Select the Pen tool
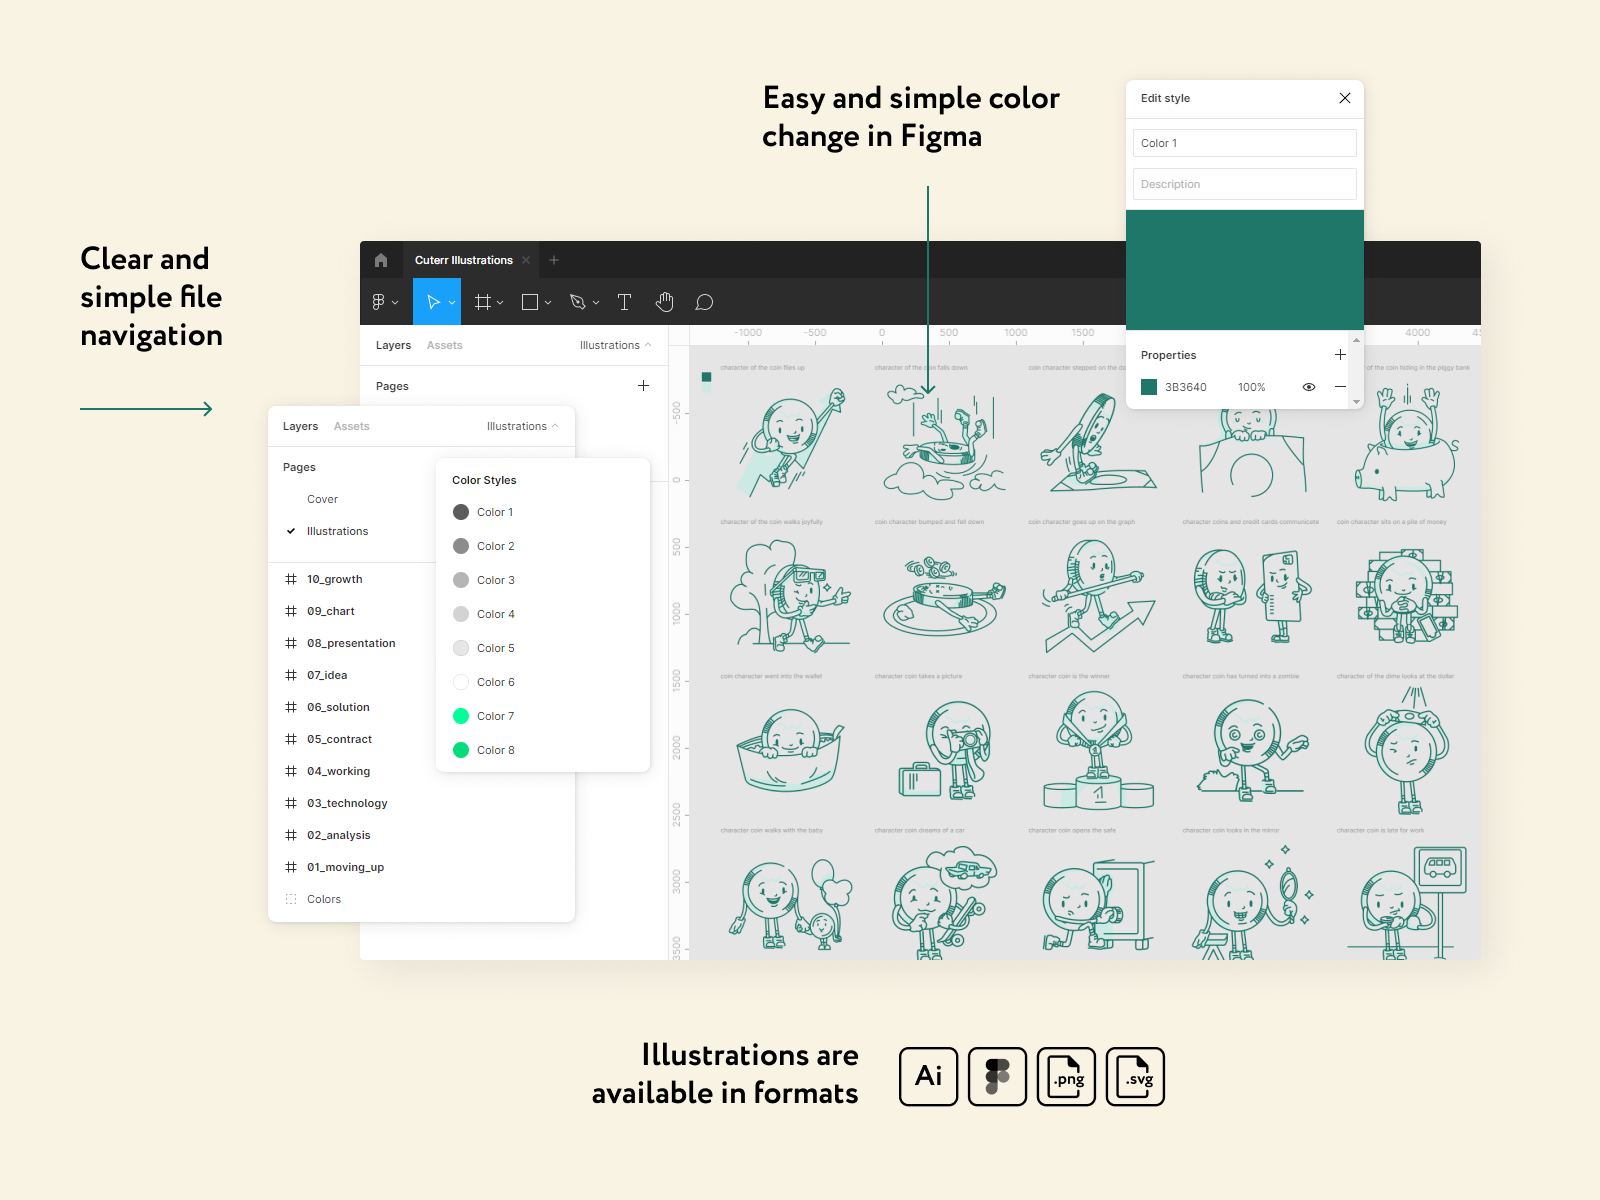Screen dimensions: 1600x1200 [577, 302]
